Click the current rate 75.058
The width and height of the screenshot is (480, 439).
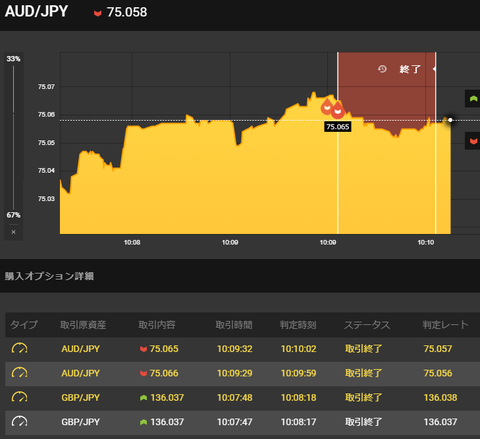click(127, 12)
